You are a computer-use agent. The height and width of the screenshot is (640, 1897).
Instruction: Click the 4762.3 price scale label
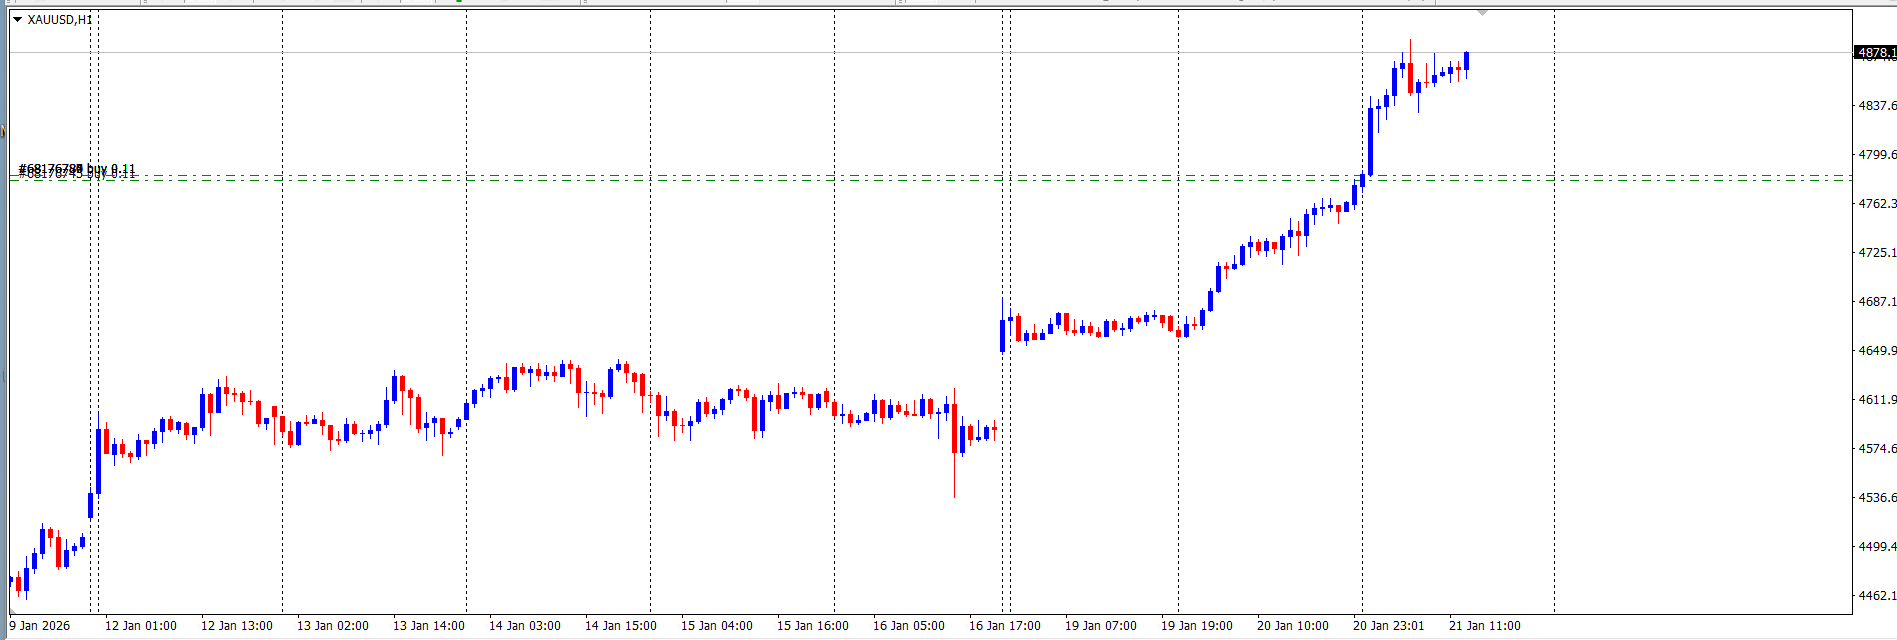coord(1876,204)
